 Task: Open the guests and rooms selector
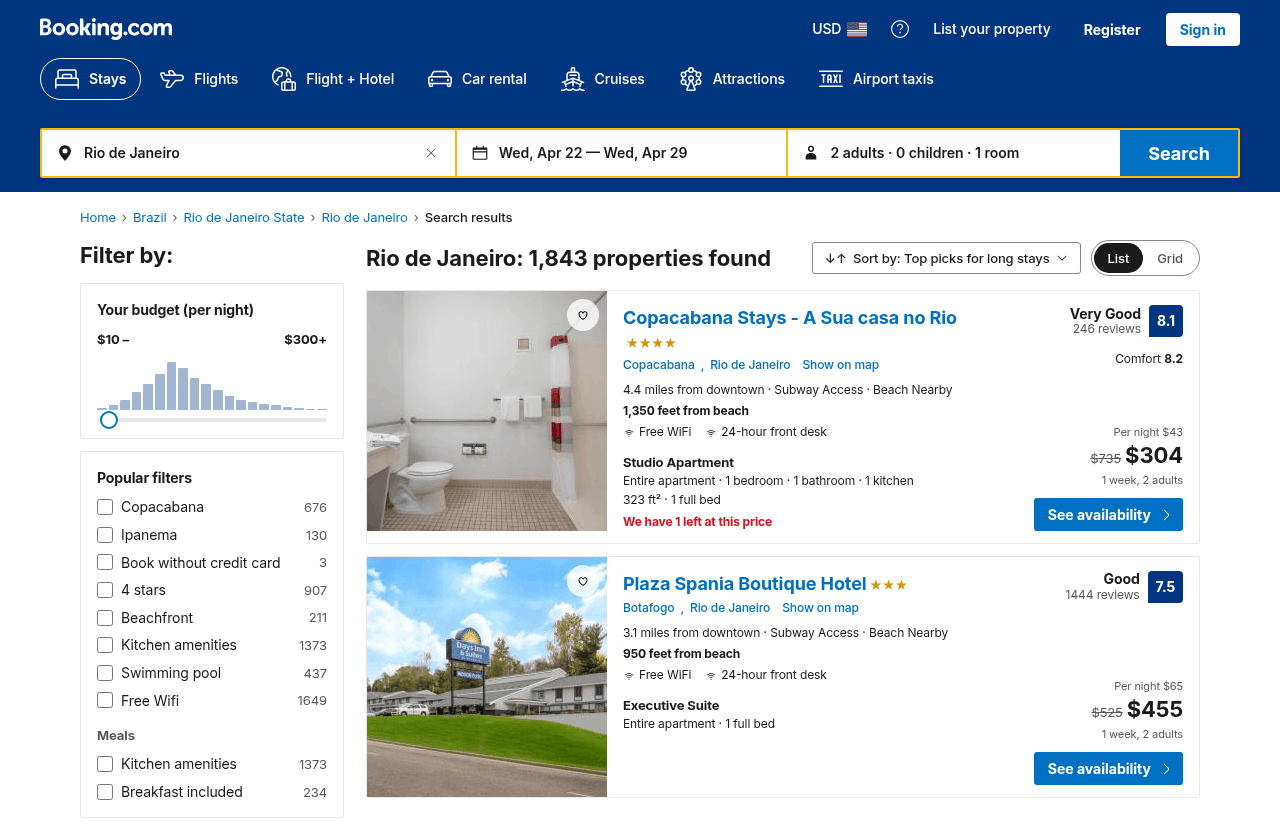click(x=954, y=153)
